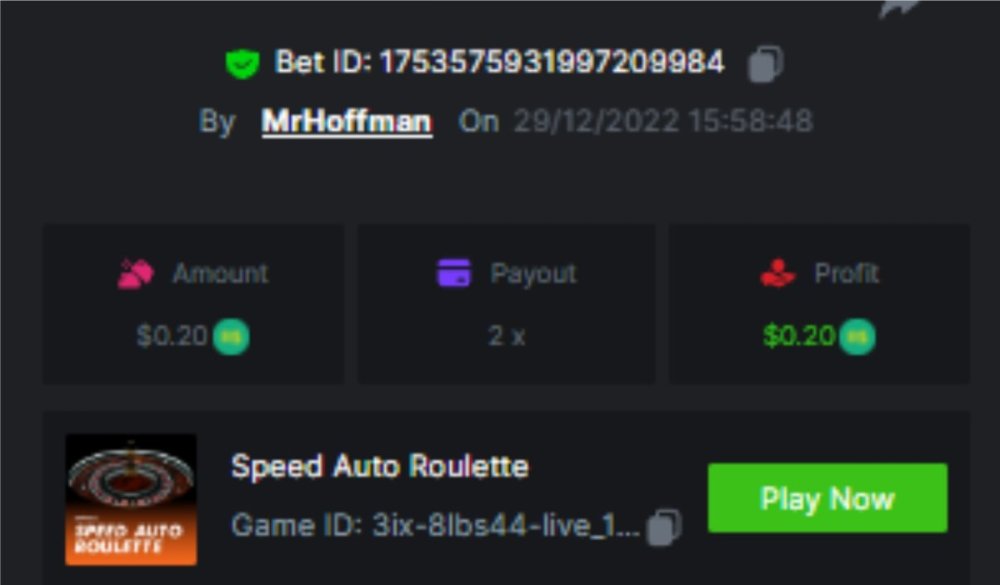This screenshot has height=585, width=1000.
Task: Open MrHoffman's user profile
Action: (x=347, y=121)
